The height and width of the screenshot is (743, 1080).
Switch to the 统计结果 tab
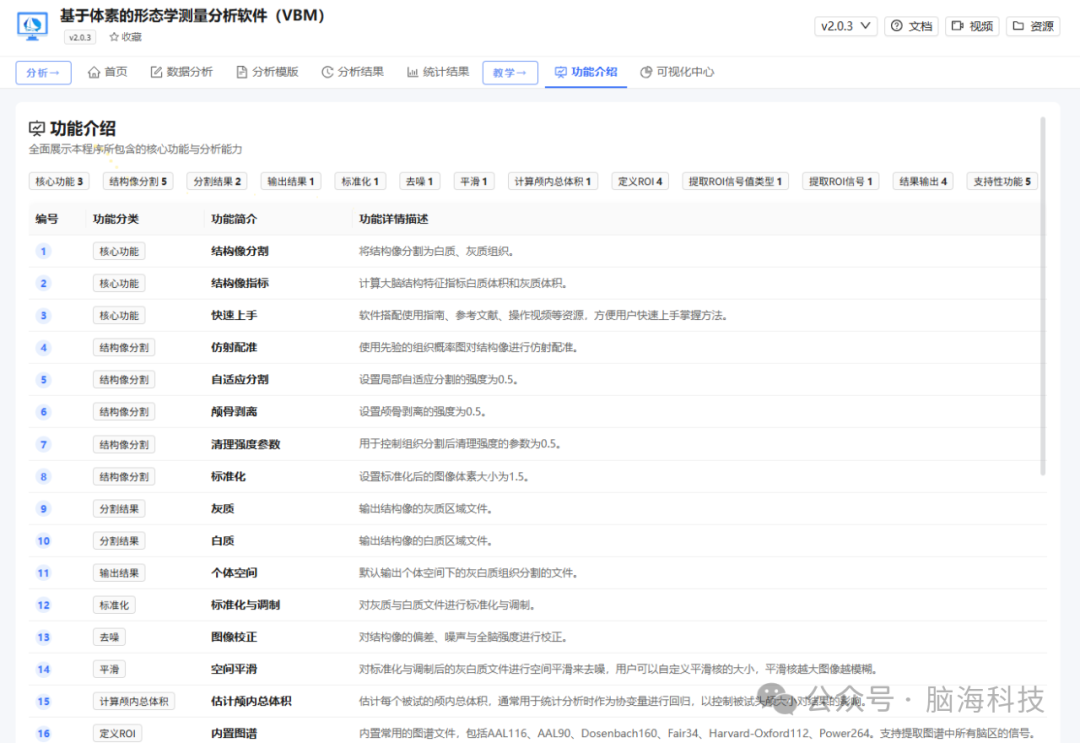(438, 72)
